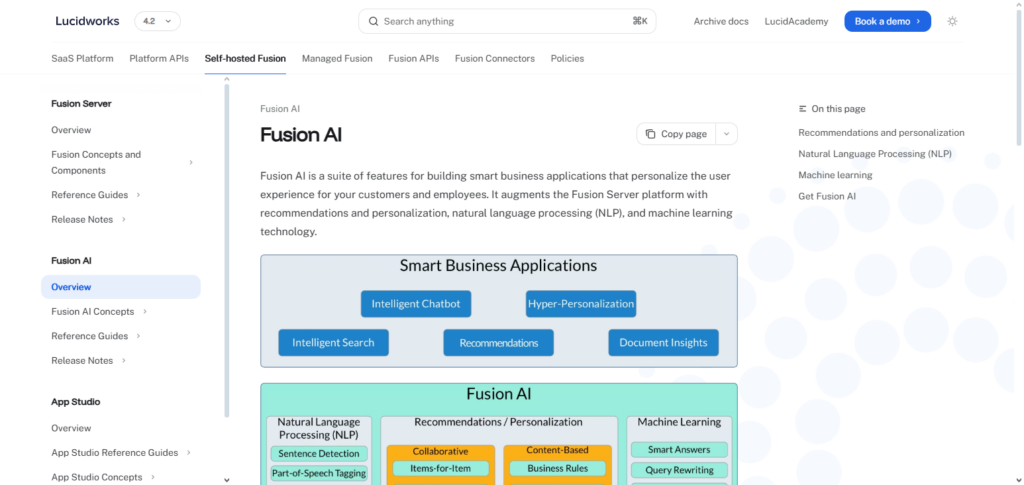The height and width of the screenshot is (485, 1024).
Task: Go to the Fusion APIs tab
Action: coord(413,59)
